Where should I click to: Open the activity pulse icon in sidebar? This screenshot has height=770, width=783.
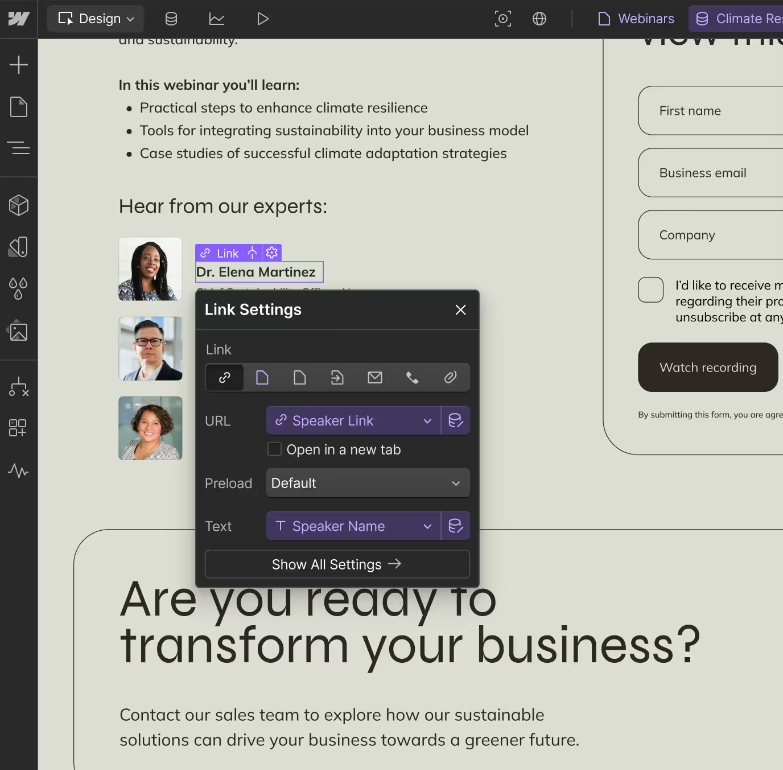point(18,470)
